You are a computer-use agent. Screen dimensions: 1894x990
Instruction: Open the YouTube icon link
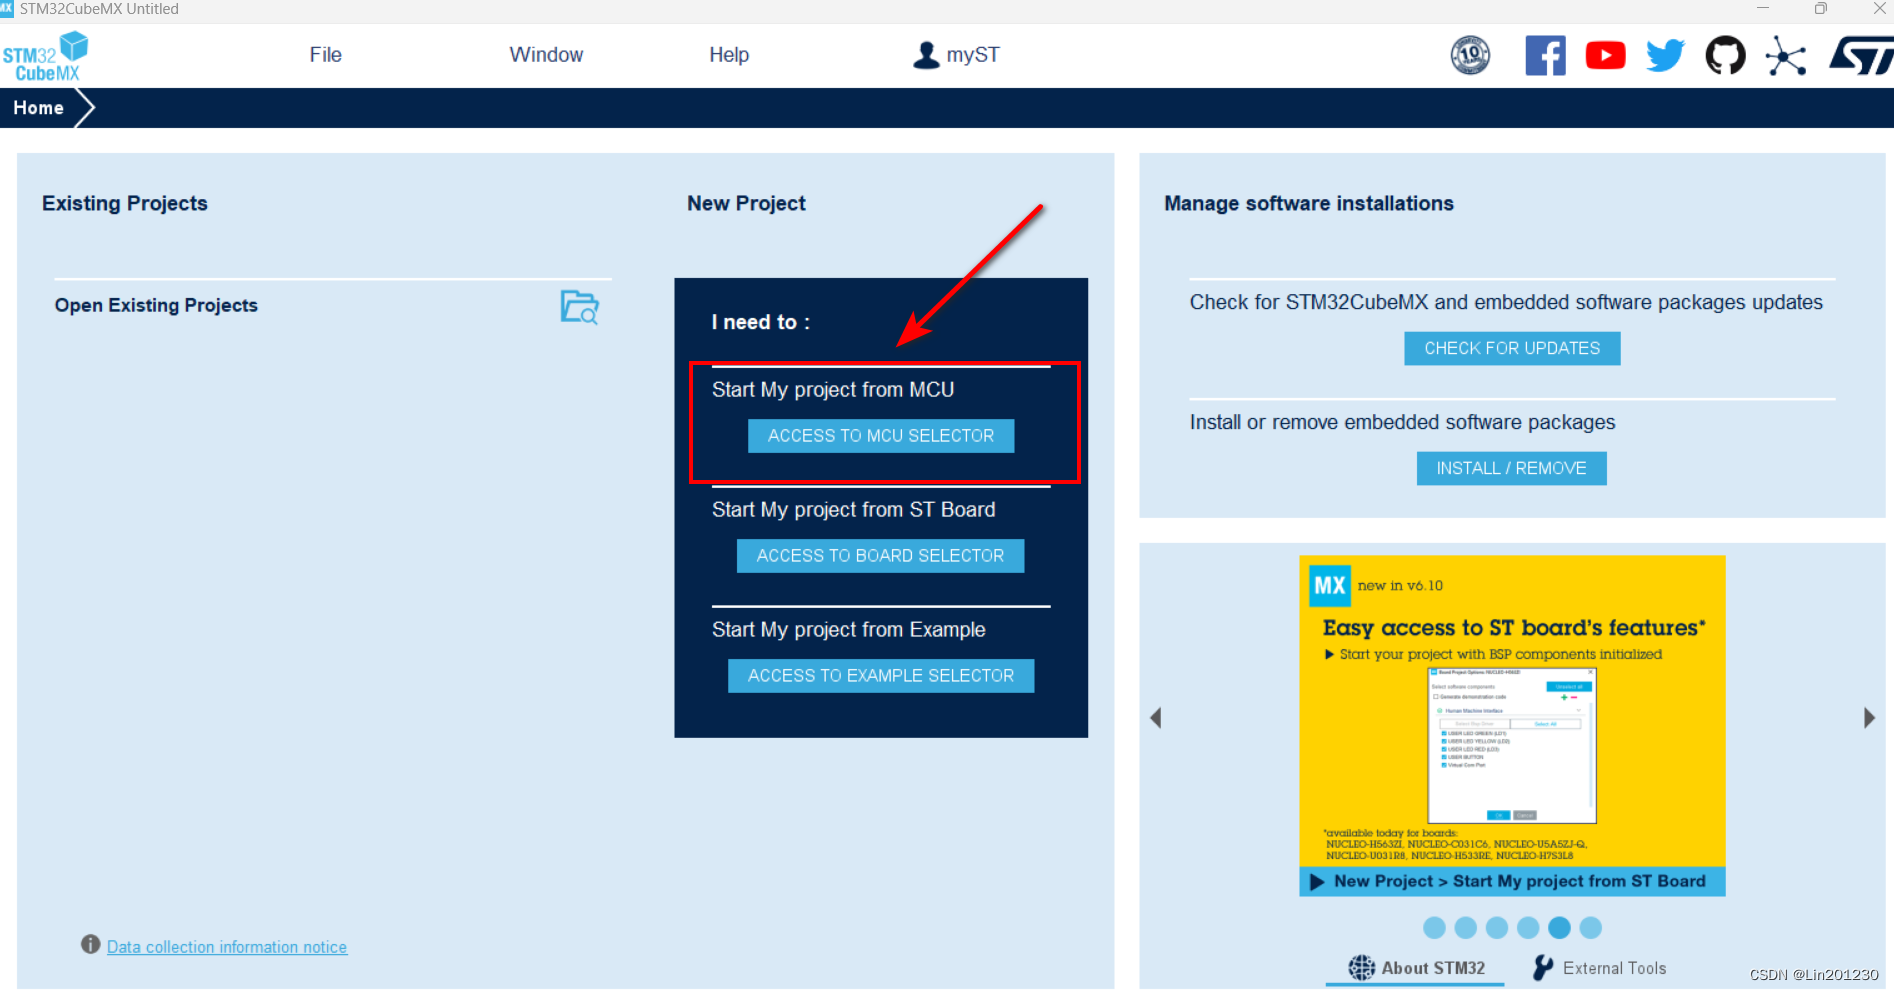coord(1605,55)
